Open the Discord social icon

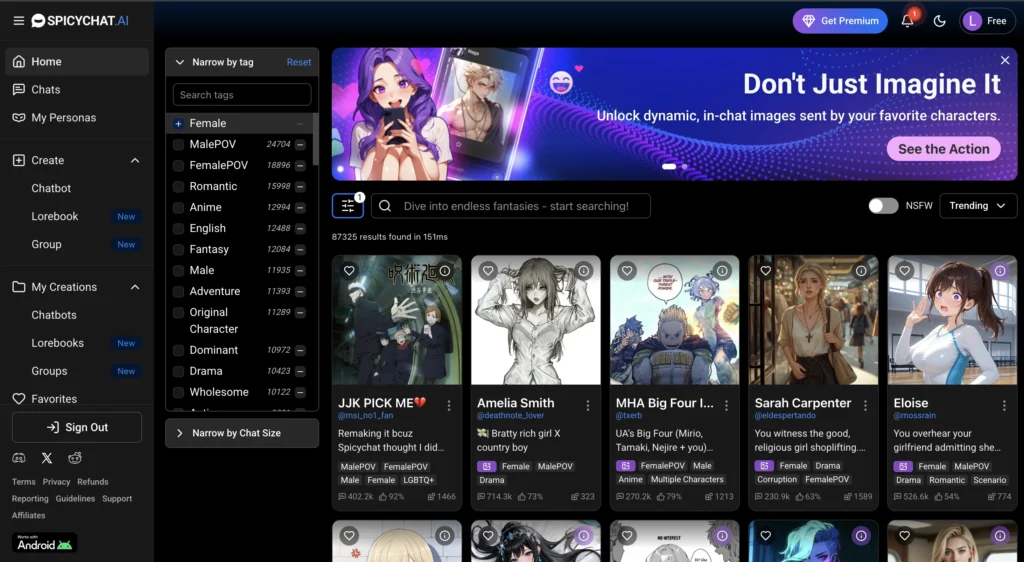pos(19,458)
